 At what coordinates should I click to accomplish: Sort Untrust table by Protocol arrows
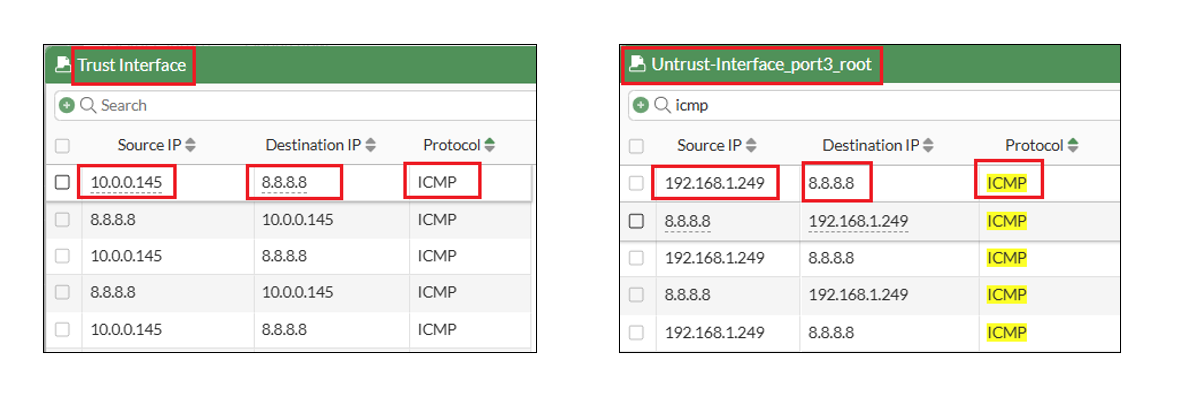(1073, 146)
